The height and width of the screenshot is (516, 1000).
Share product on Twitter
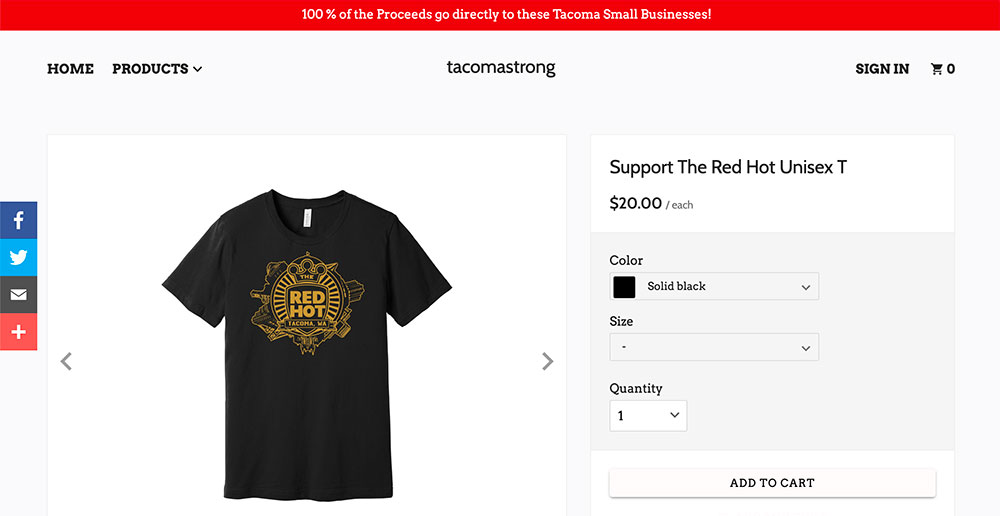coord(18,257)
